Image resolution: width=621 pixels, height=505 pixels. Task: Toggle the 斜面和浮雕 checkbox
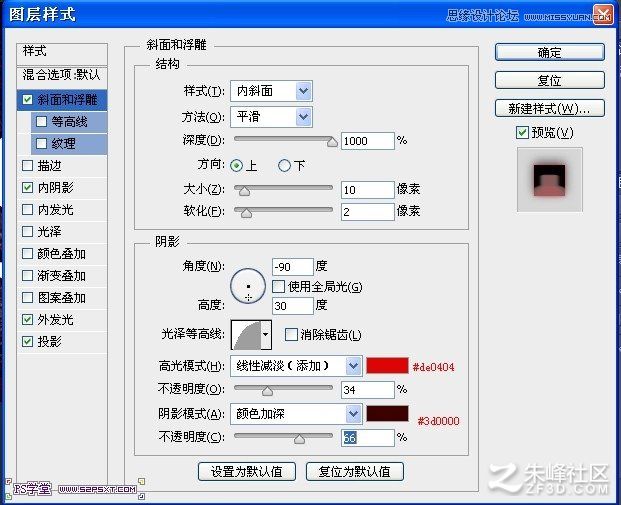27,99
